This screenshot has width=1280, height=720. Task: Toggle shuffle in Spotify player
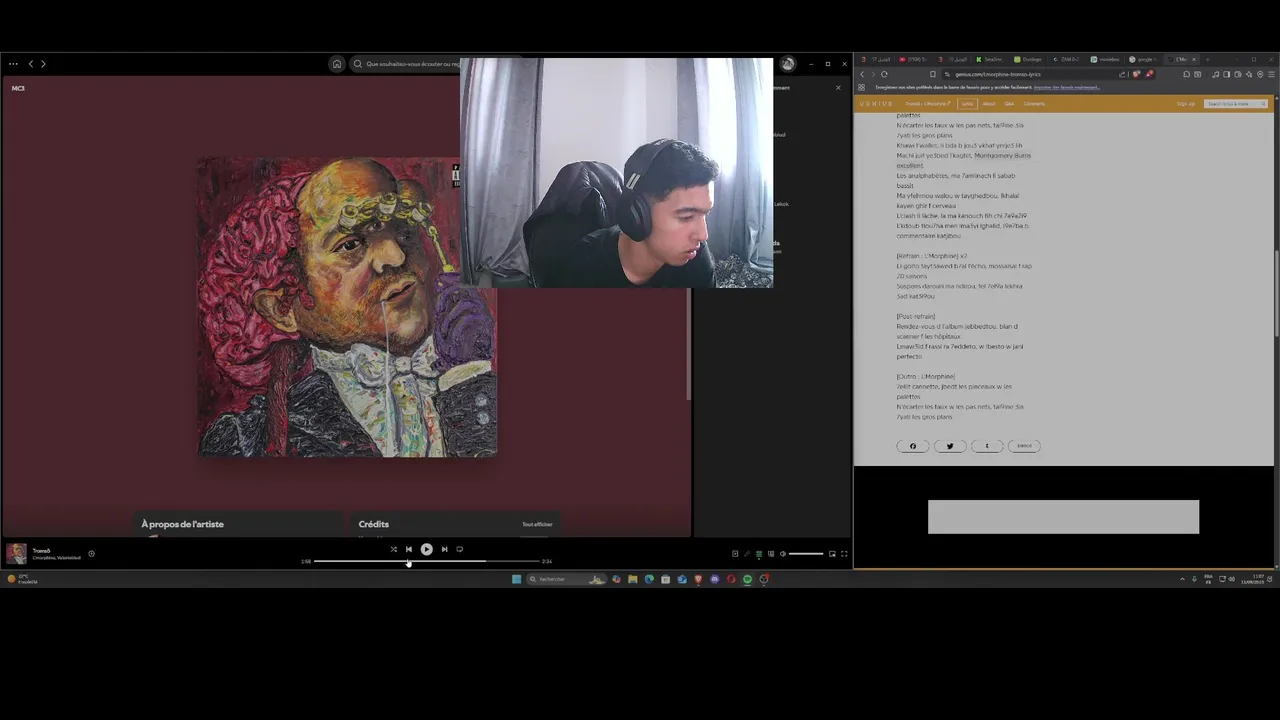click(x=393, y=549)
